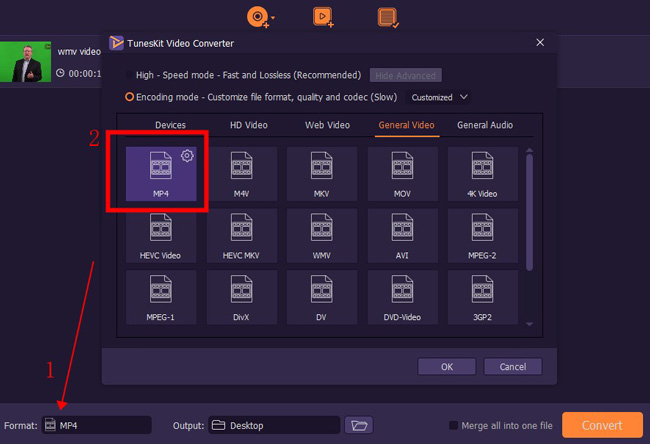Viewport: 650px width, 444px height.
Task: Open MP4 format settings gear
Action: [187, 155]
